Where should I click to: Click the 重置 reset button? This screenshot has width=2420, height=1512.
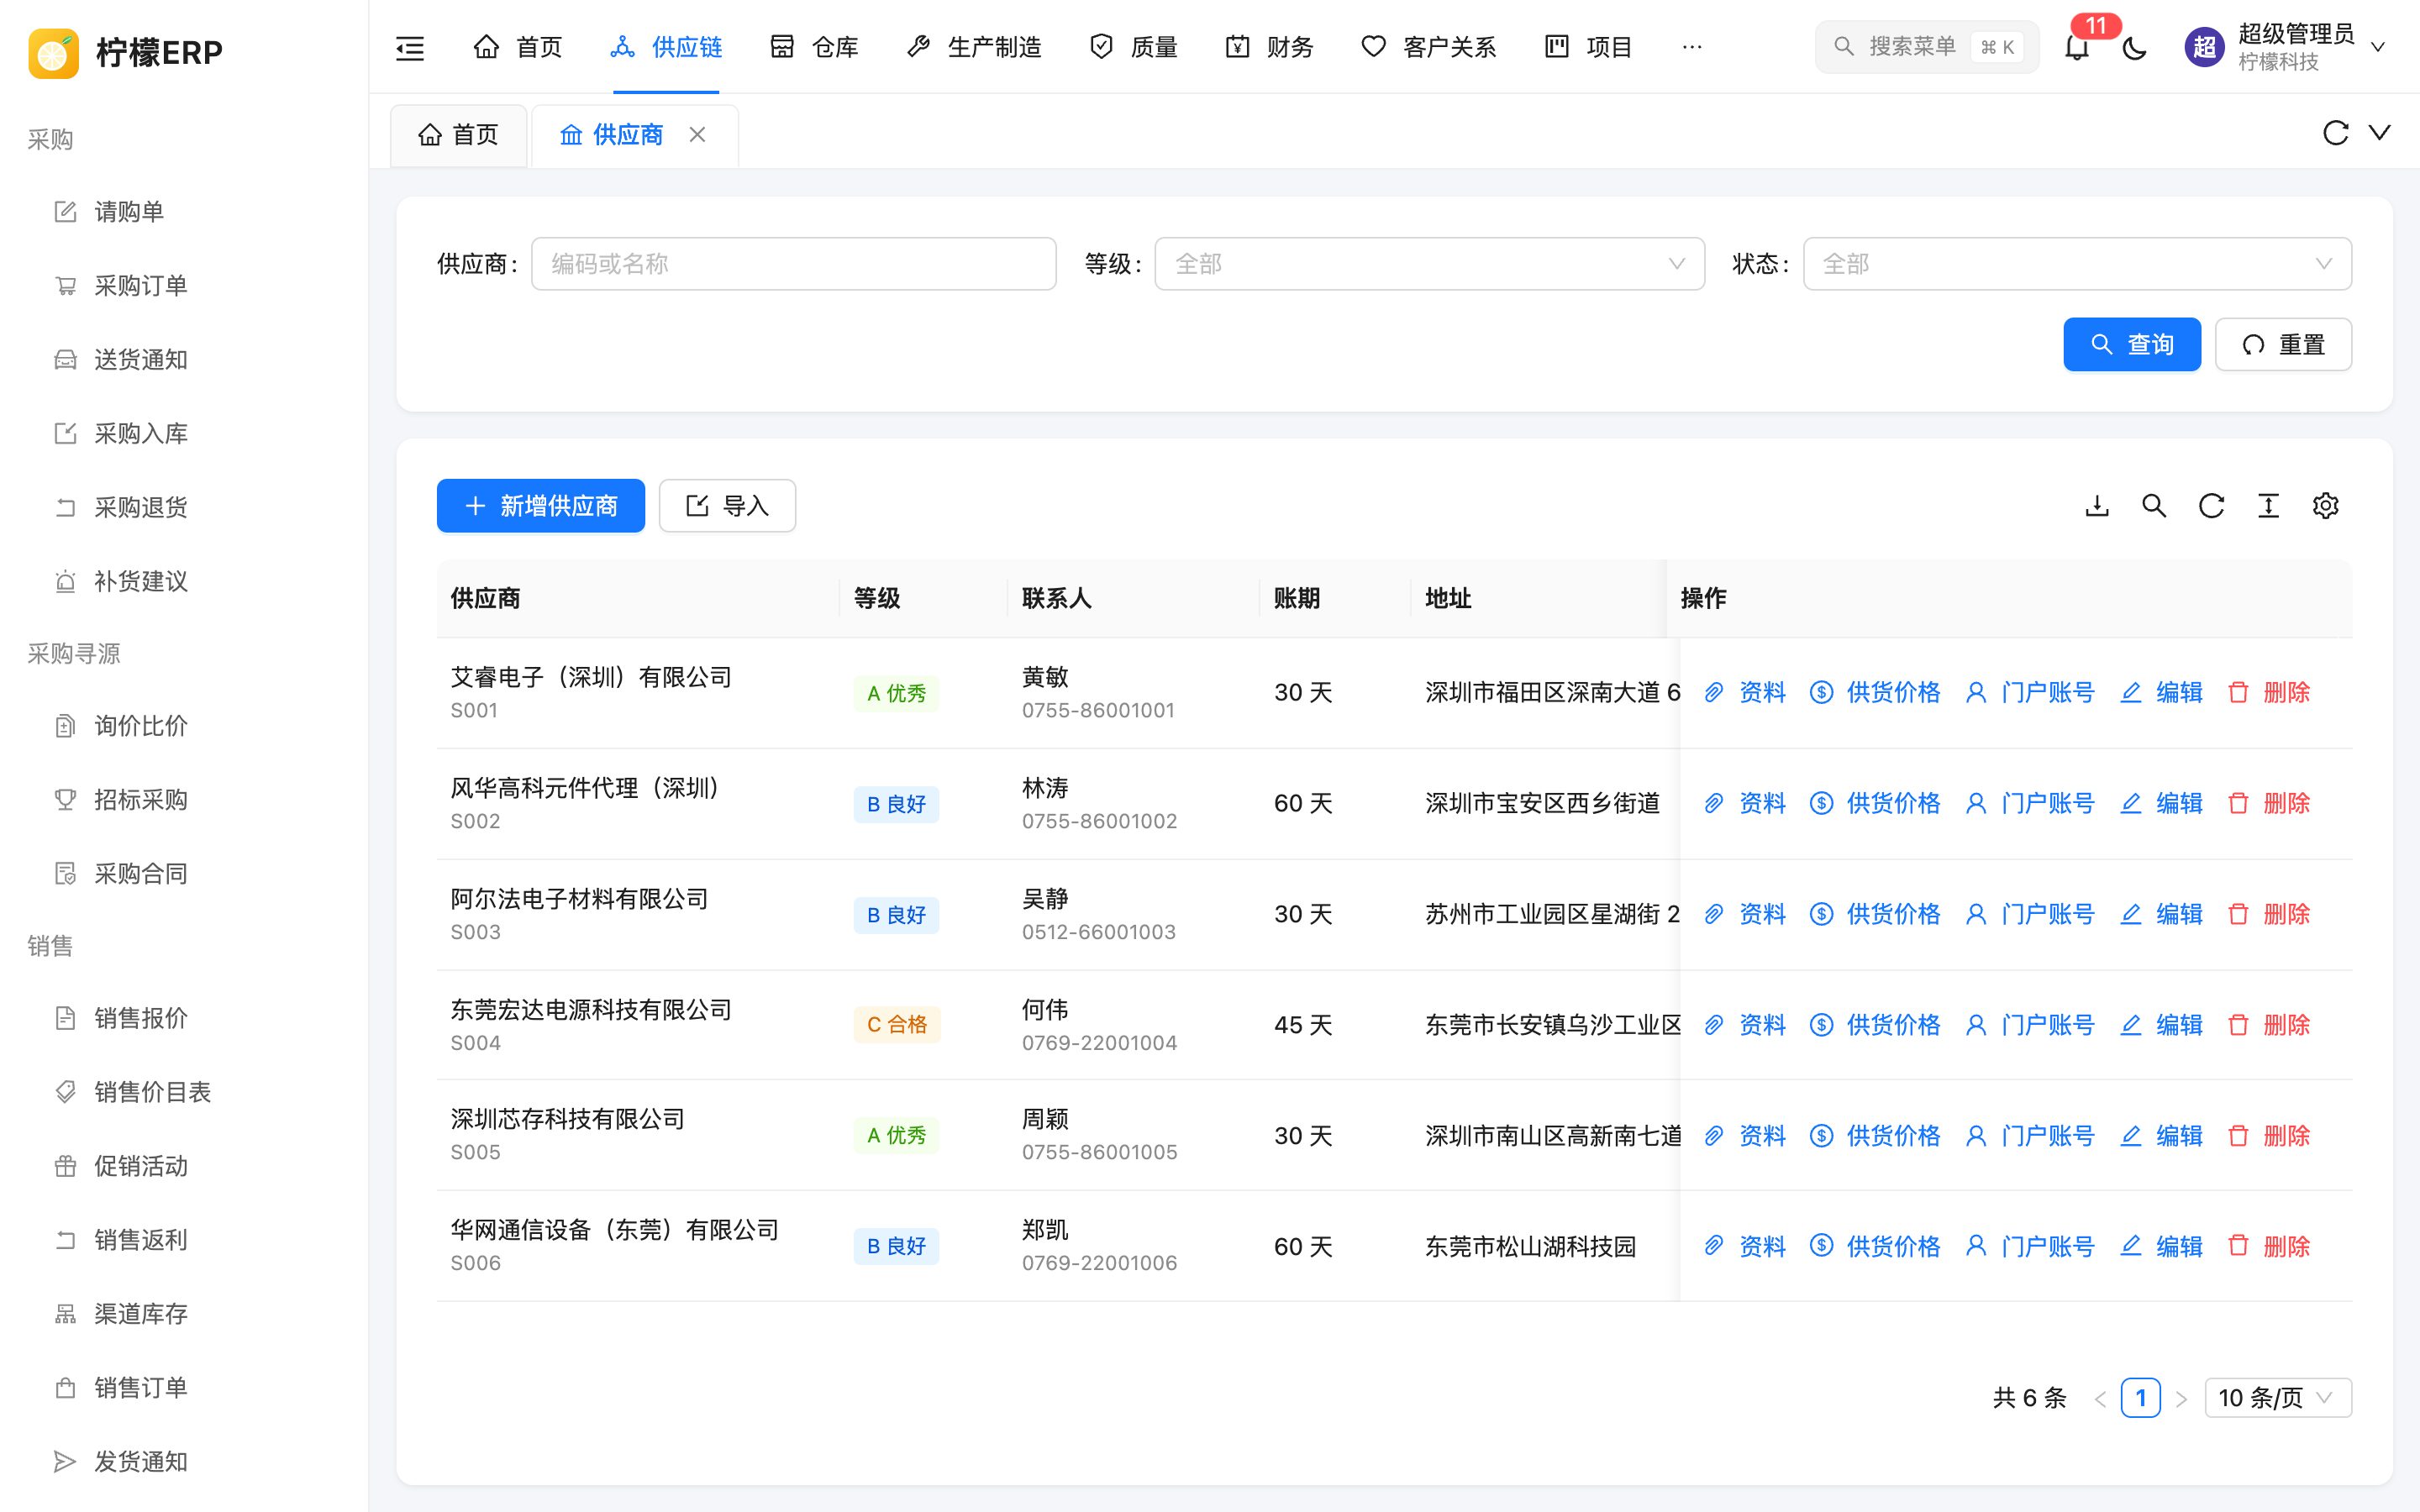(x=2283, y=345)
